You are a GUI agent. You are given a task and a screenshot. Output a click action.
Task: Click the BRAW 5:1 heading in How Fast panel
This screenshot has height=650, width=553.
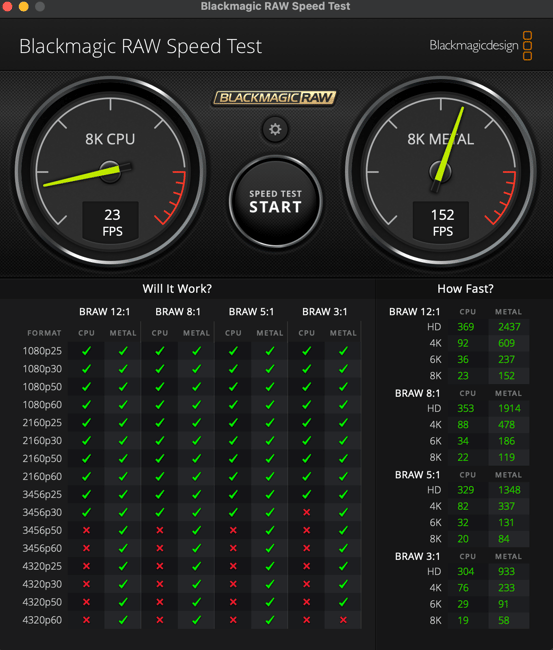[x=417, y=475]
